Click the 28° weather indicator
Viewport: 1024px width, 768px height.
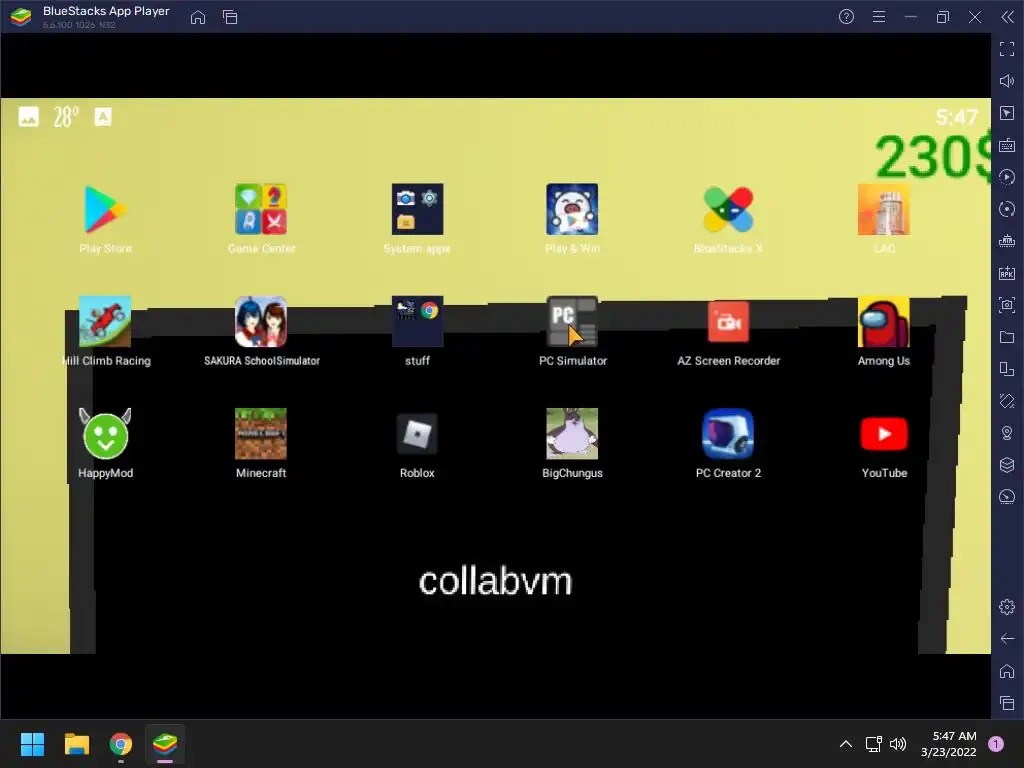(66, 117)
